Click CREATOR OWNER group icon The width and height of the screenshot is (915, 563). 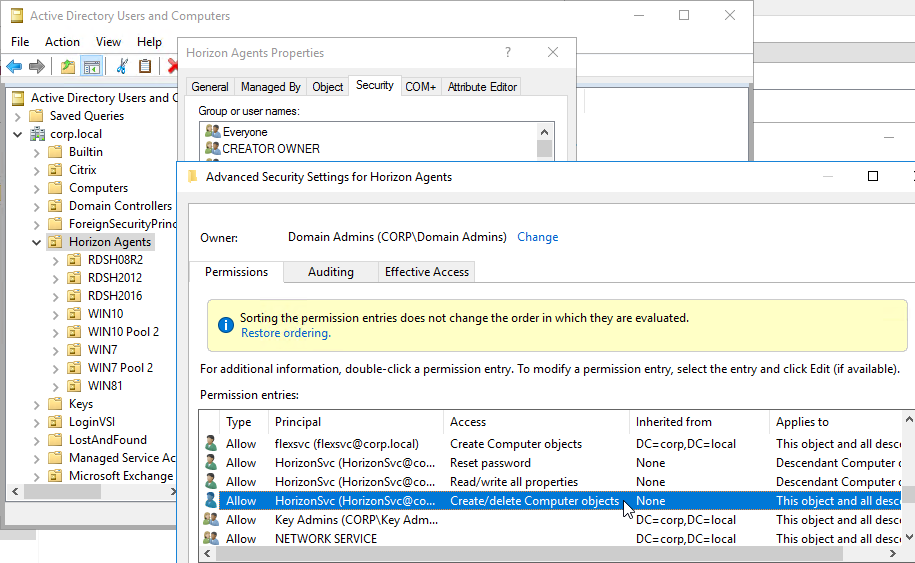pos(212,148)
